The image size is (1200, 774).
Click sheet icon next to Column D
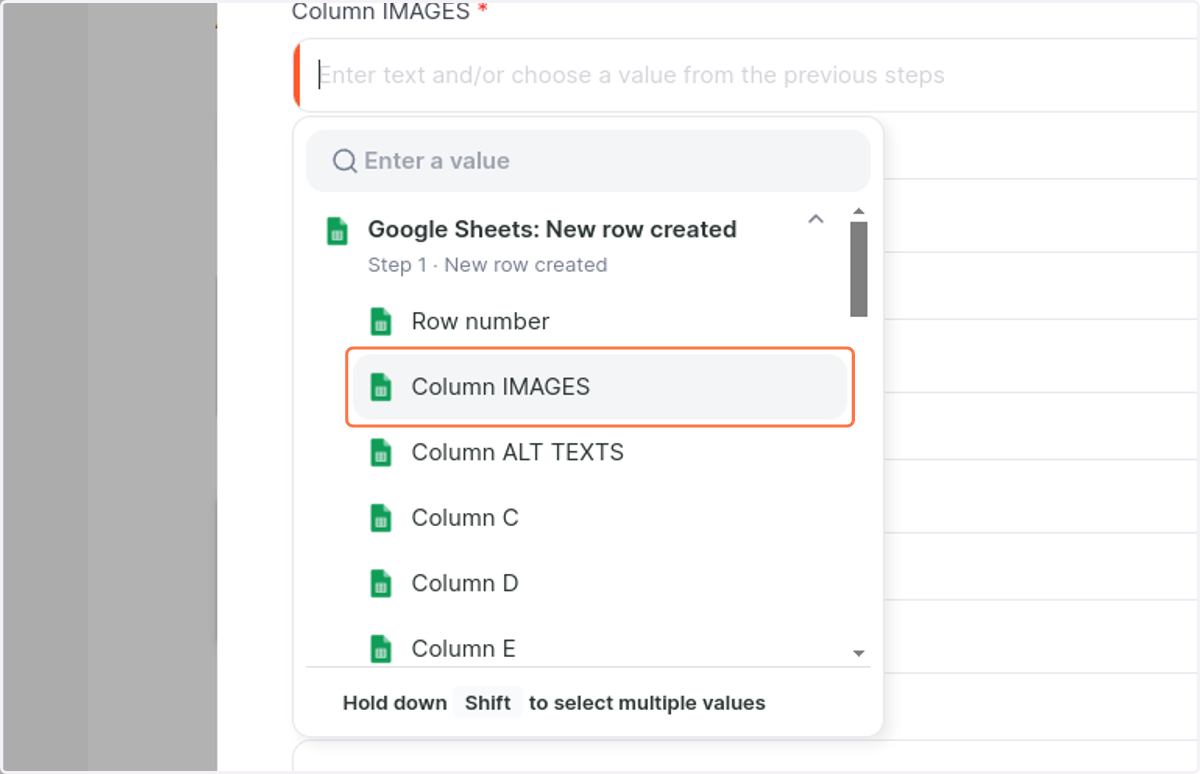point(380,584)
